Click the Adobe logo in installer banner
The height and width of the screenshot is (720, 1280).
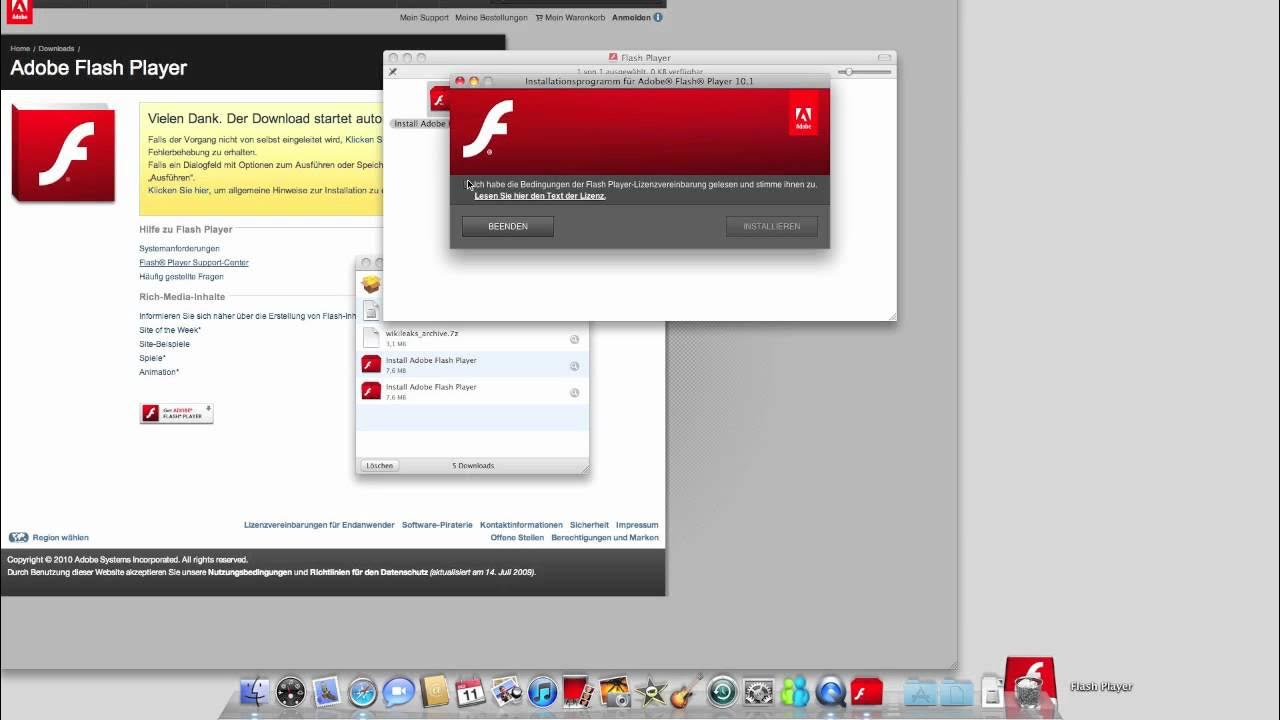click(x=803, y=113)
